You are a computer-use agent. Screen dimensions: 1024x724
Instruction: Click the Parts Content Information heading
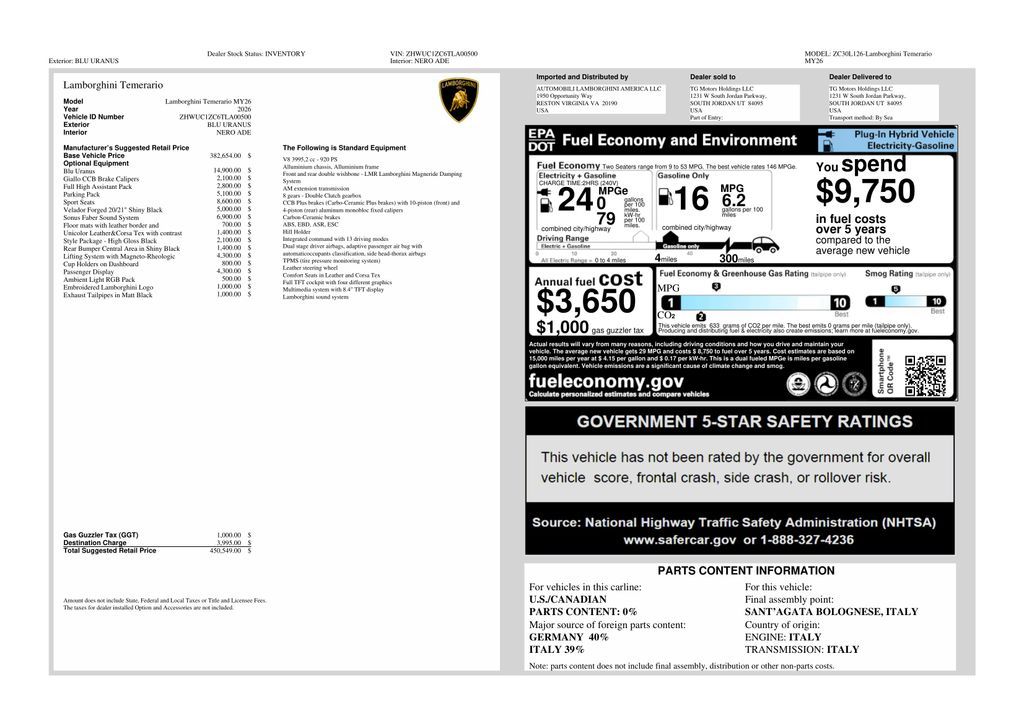pyautogui.click(x=746, y=571)
